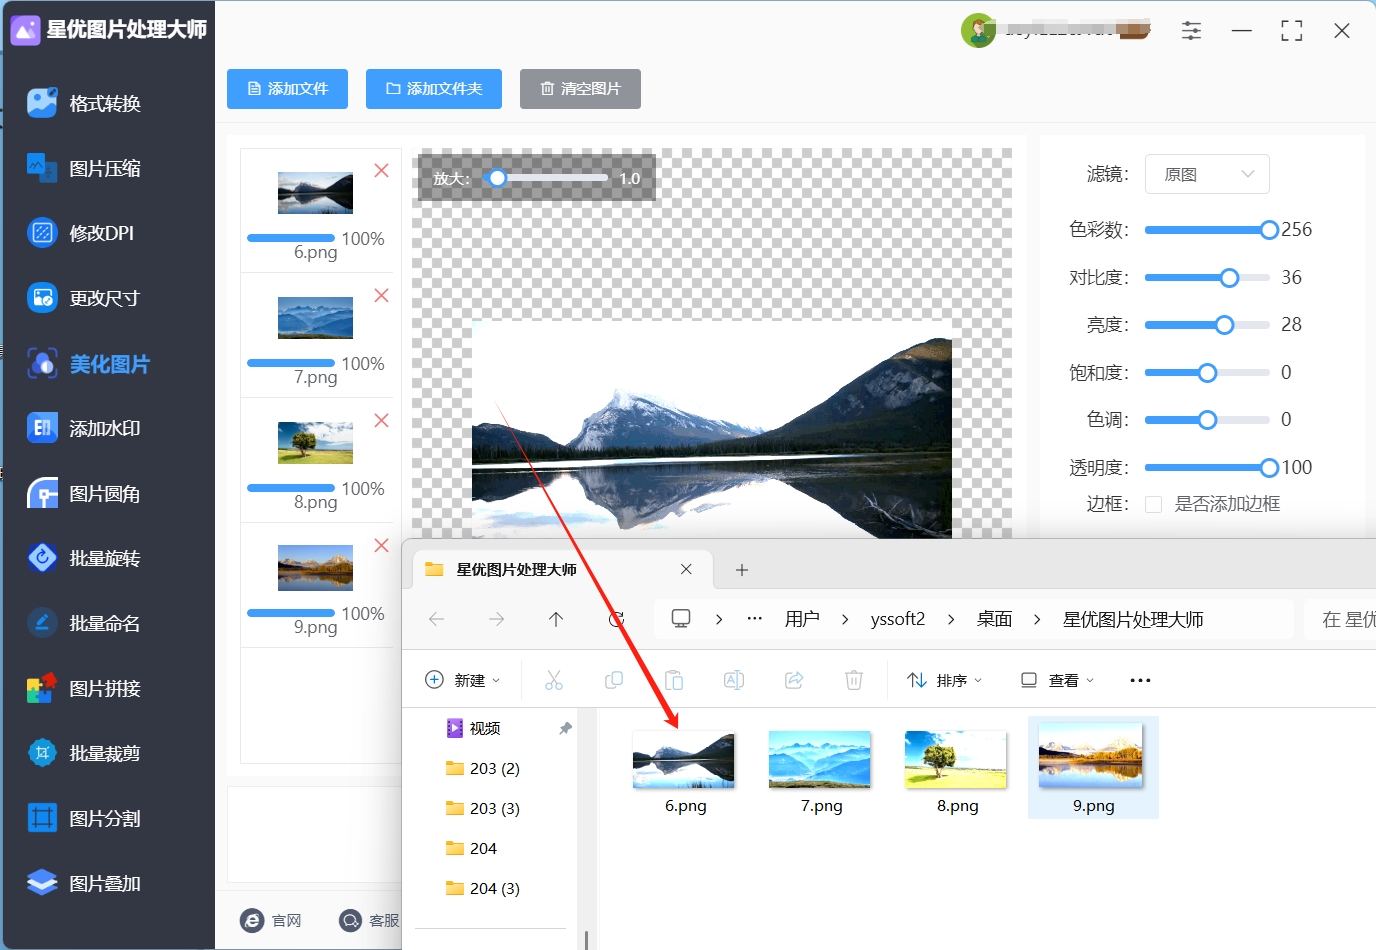Close the 星优图片处理大师 Explorer tab
The width and height of the screenshot is (1376, 950).
point(686,569)
